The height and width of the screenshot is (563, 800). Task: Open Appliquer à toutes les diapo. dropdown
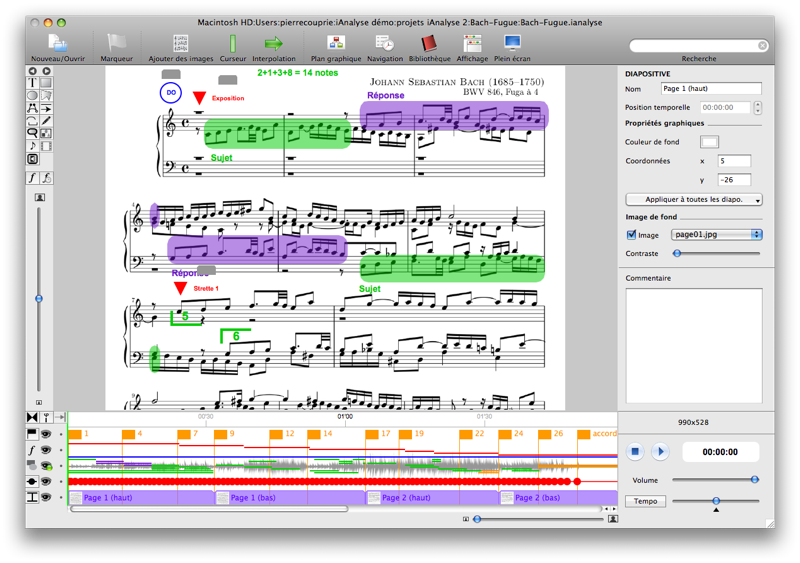click(x=694, y=200)
